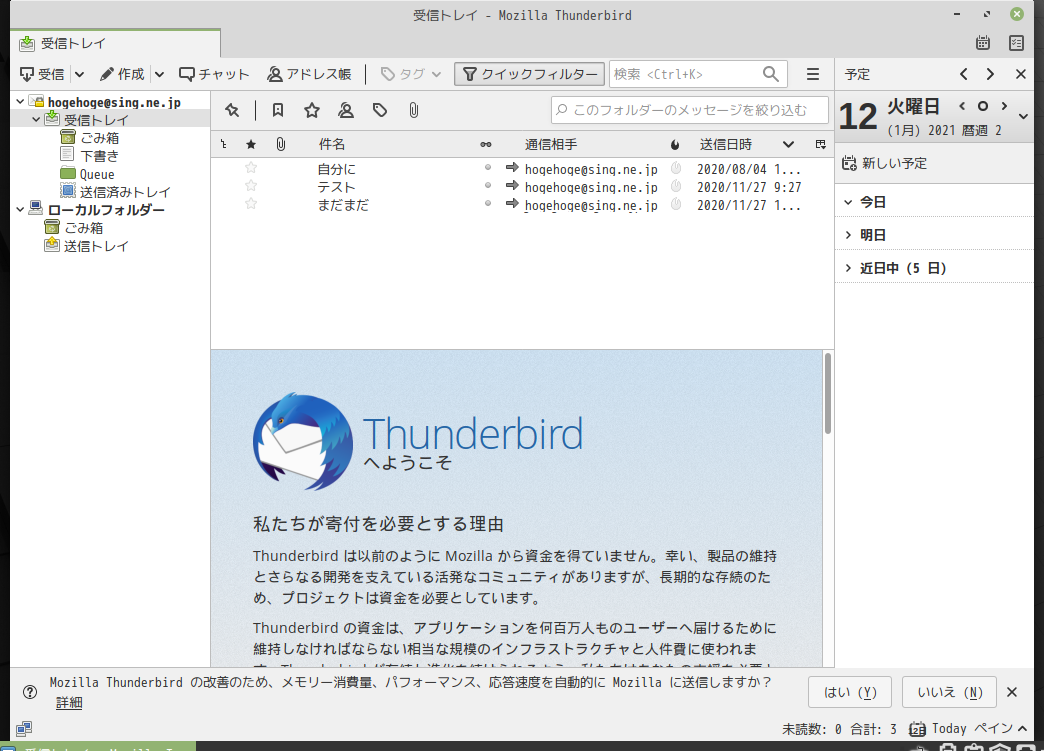Collapse the 受信トレイ folder
This screenshot has width=1044, height=751.
36,120
